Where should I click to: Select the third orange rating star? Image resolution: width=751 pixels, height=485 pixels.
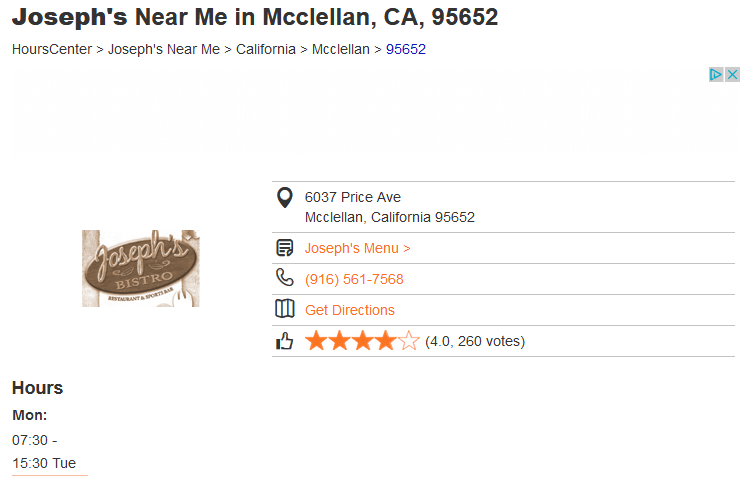coord(363,340)
